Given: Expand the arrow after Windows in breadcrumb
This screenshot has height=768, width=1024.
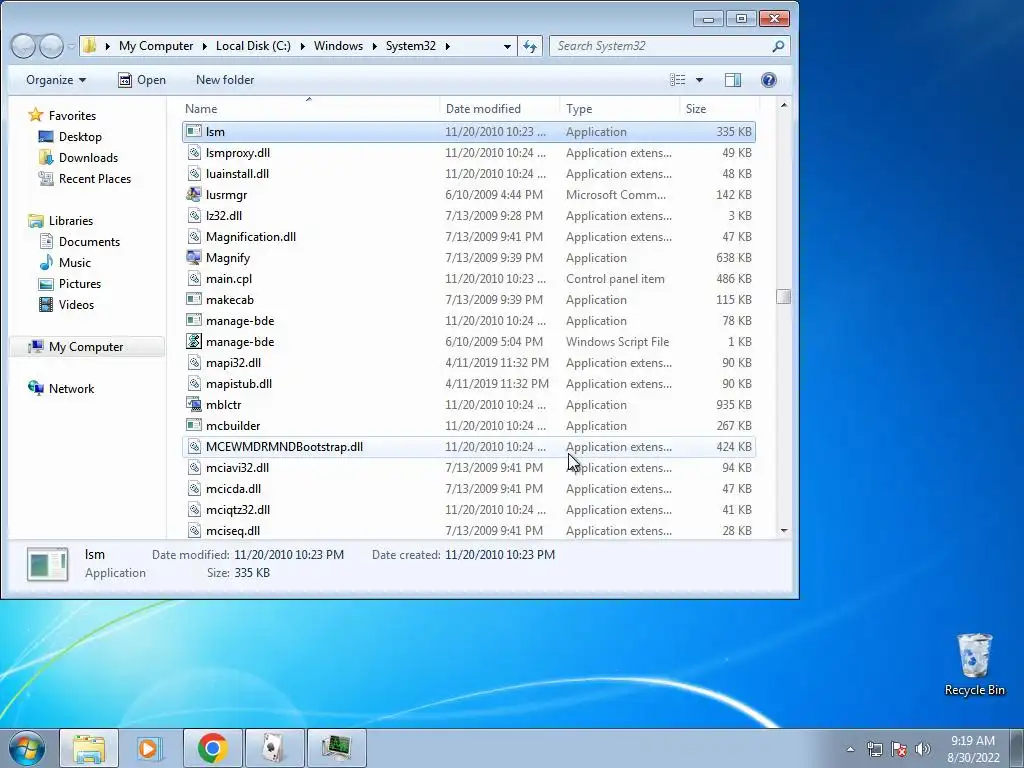Looking at the screenshot, I should 375,46.
